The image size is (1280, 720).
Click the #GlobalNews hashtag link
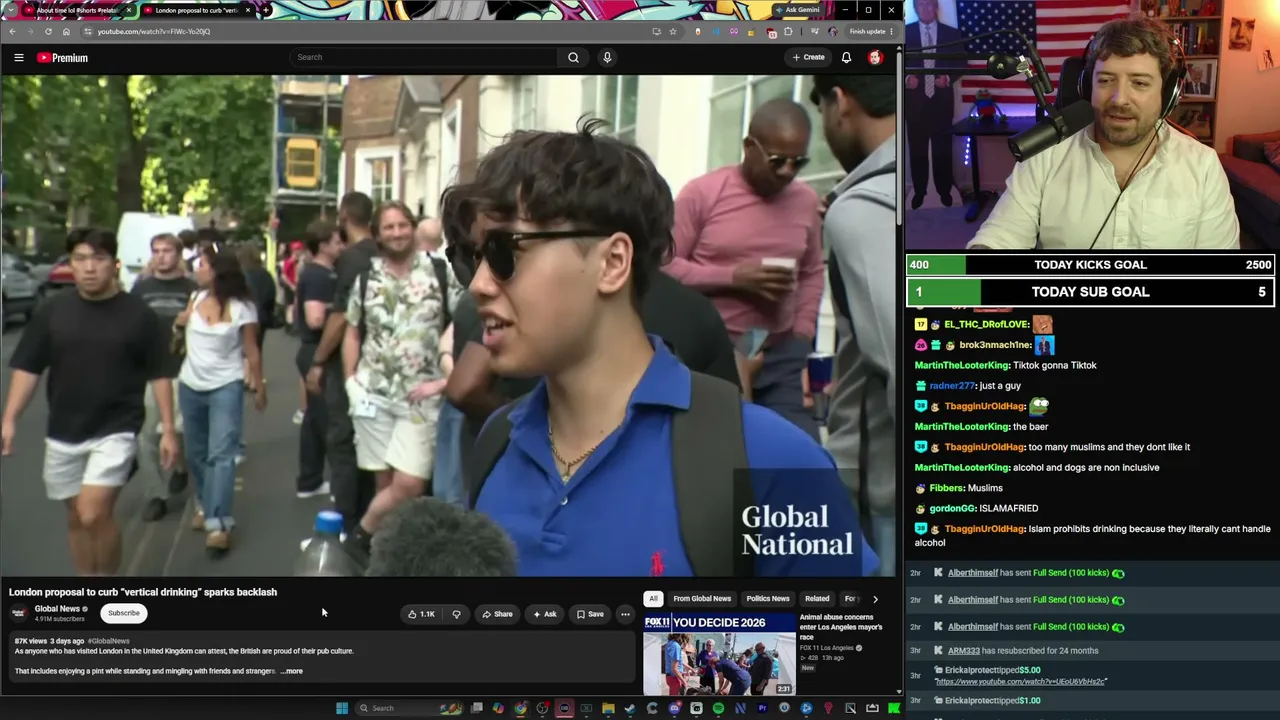[108, 641]
